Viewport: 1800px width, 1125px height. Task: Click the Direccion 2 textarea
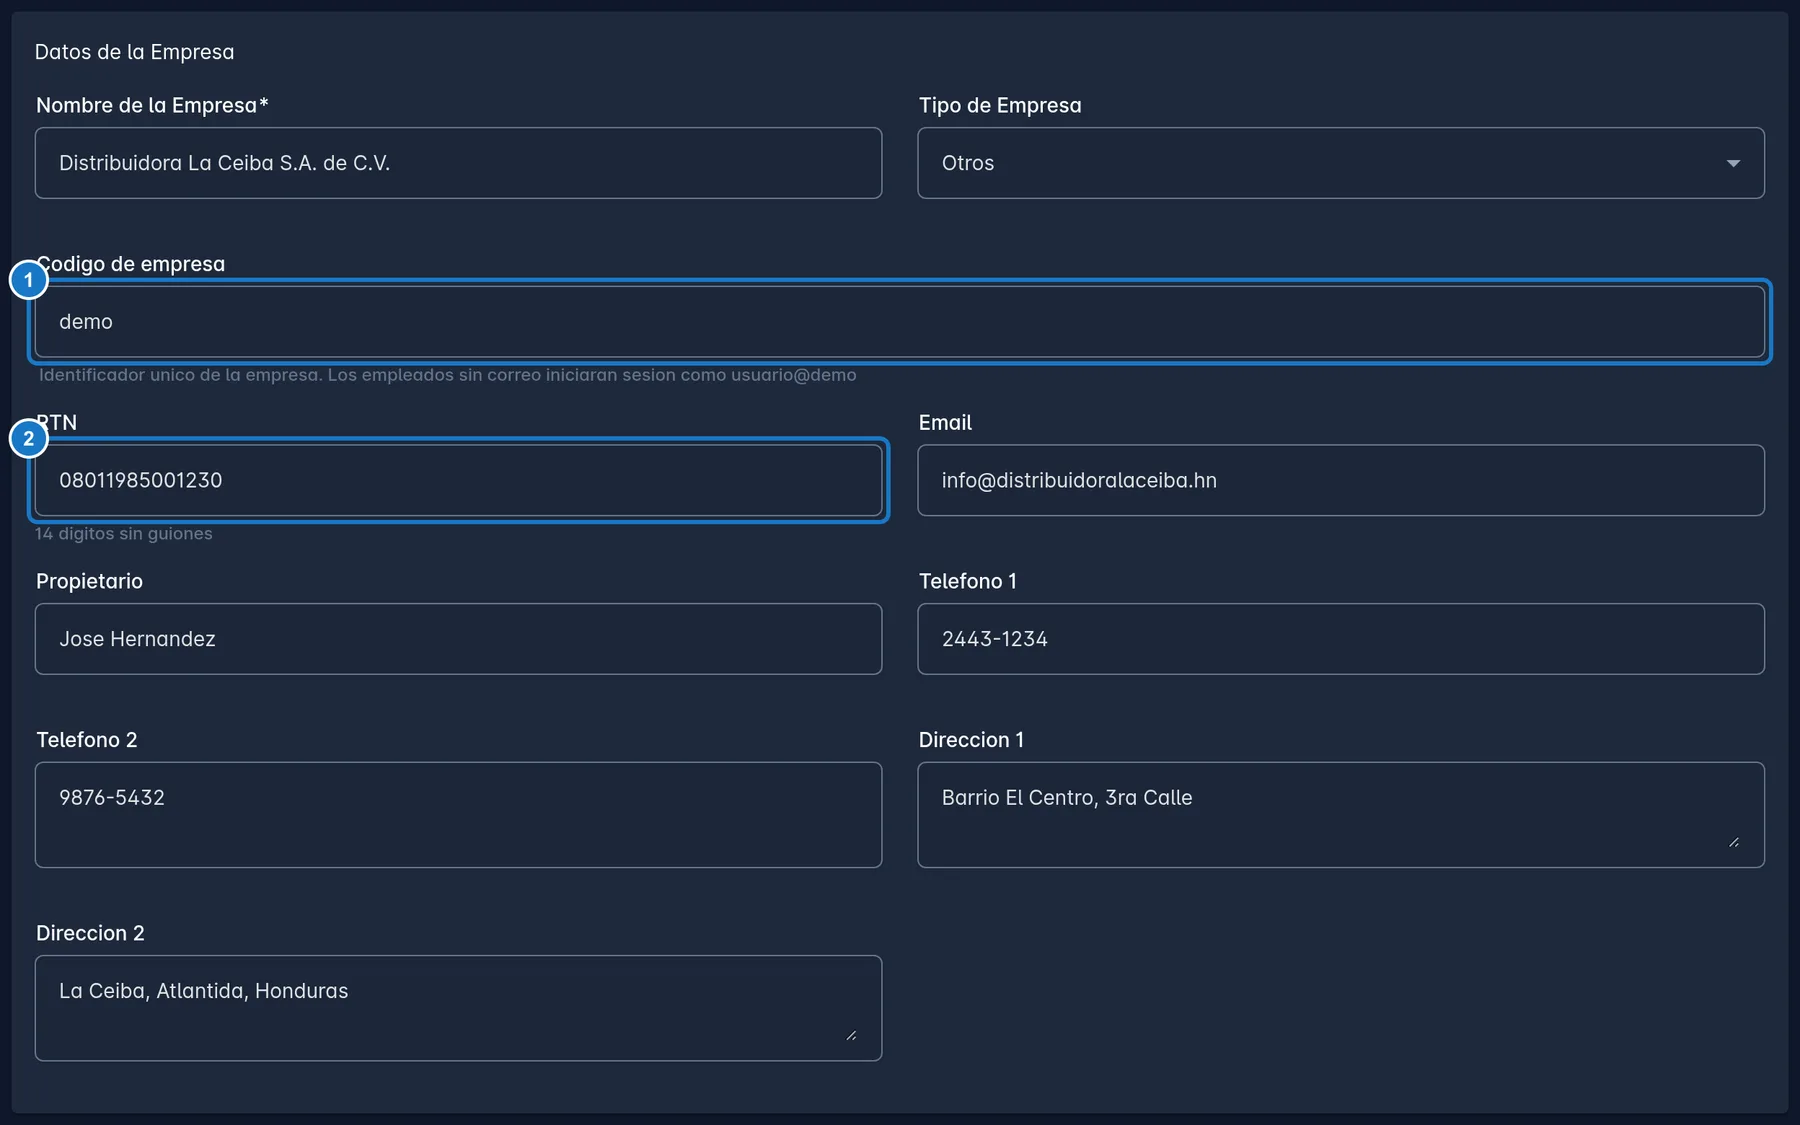[458, 1008]
